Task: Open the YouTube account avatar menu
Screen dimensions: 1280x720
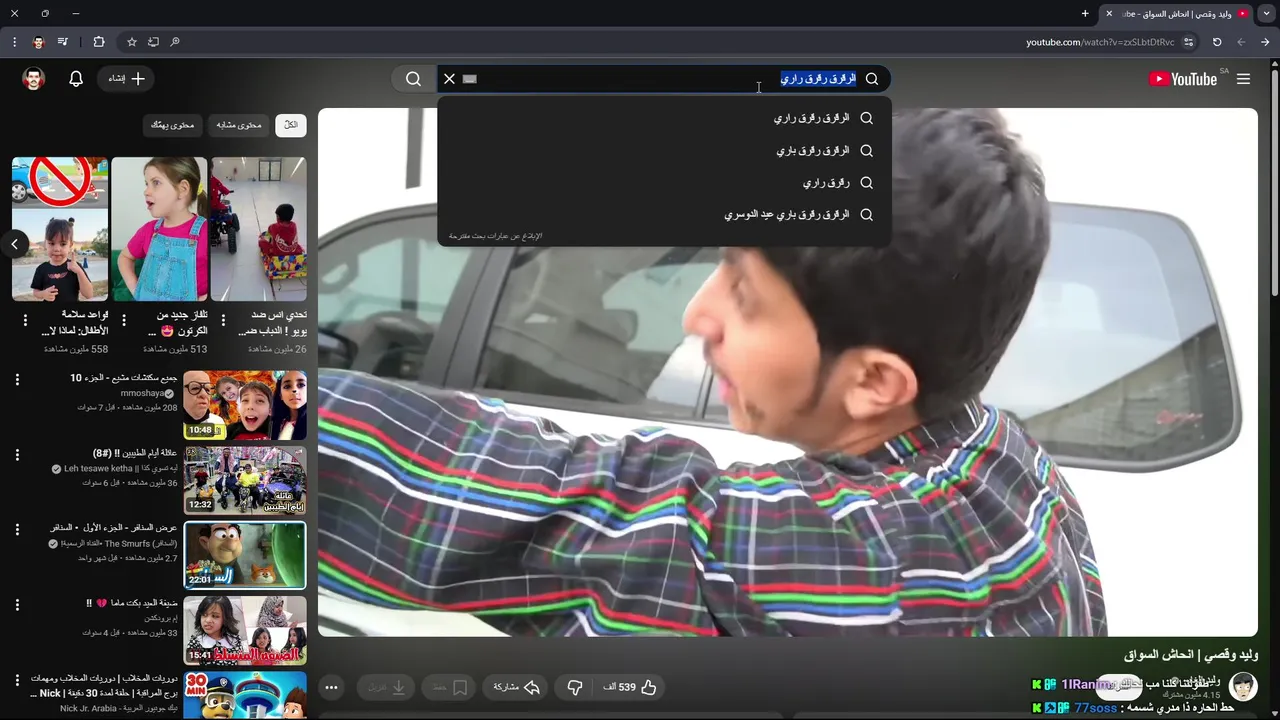Action: (x=34, y=79)
